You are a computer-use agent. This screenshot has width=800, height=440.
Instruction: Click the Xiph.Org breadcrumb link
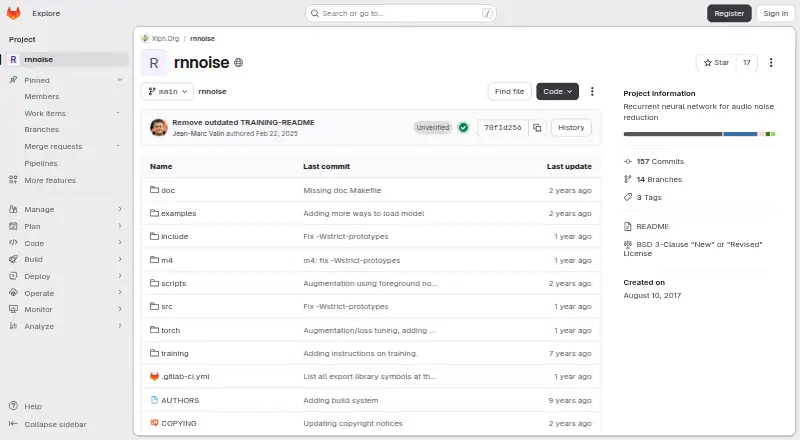165,38
